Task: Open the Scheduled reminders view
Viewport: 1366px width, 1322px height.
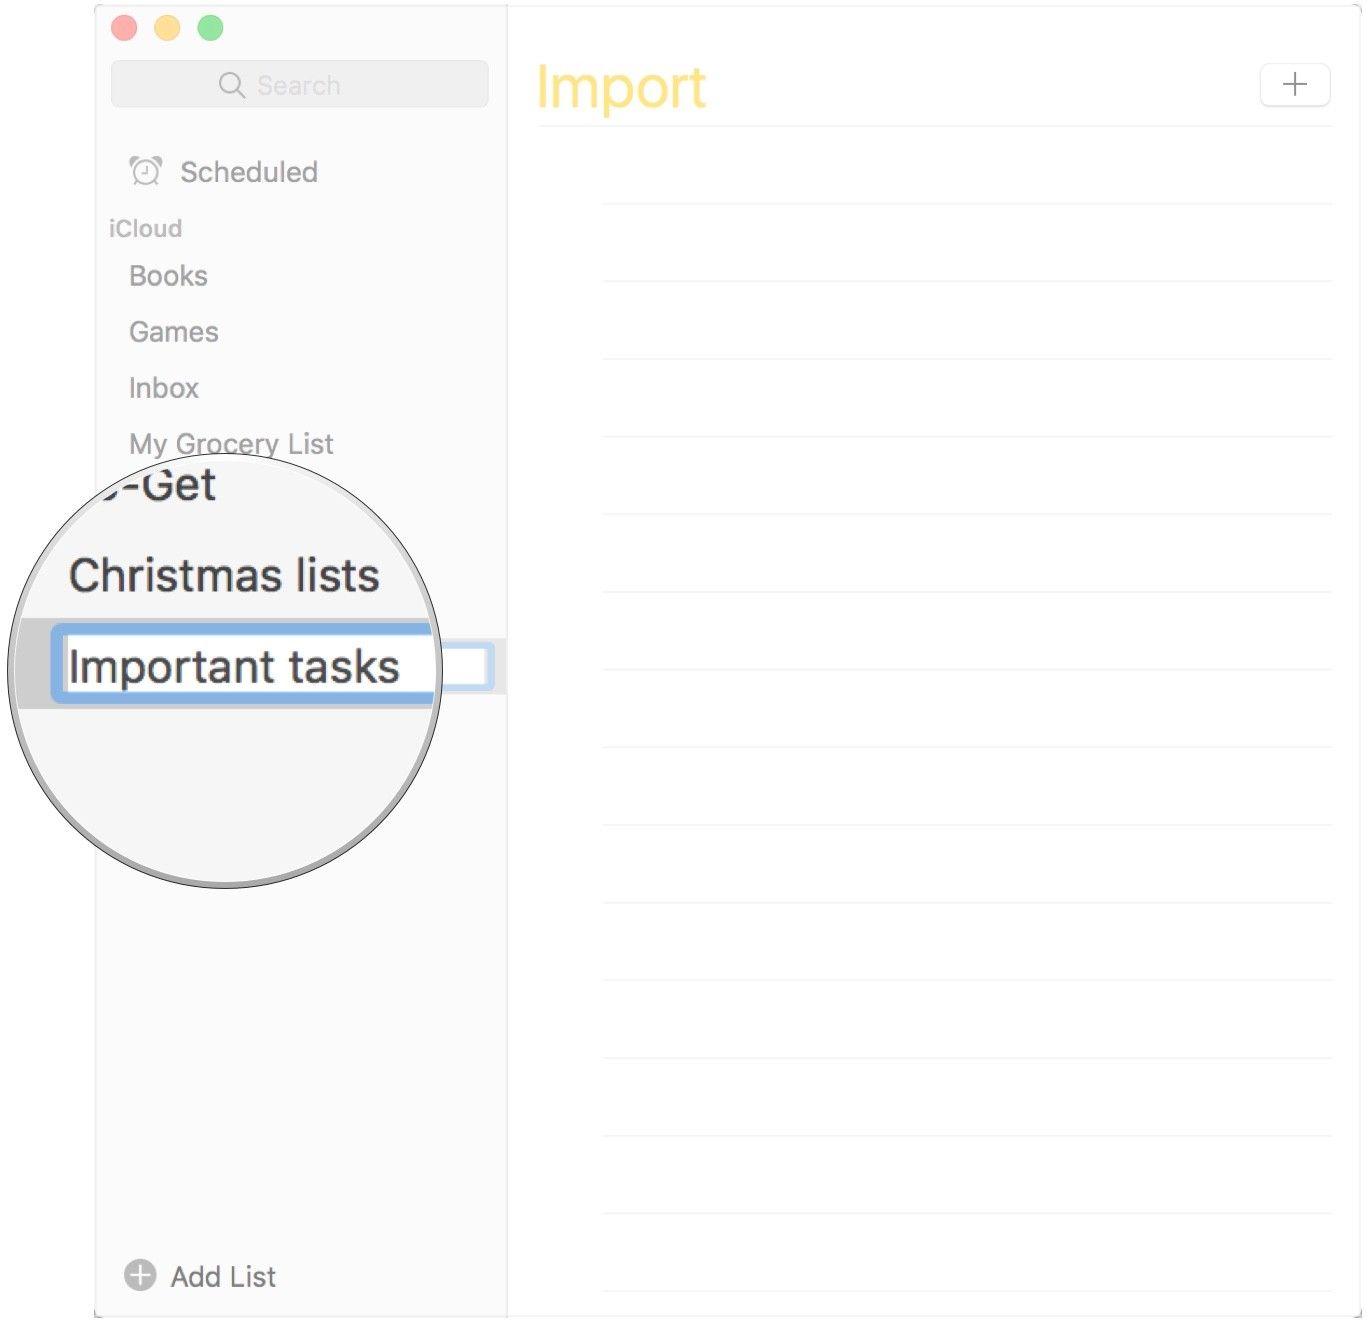Action: click(248, 172)
